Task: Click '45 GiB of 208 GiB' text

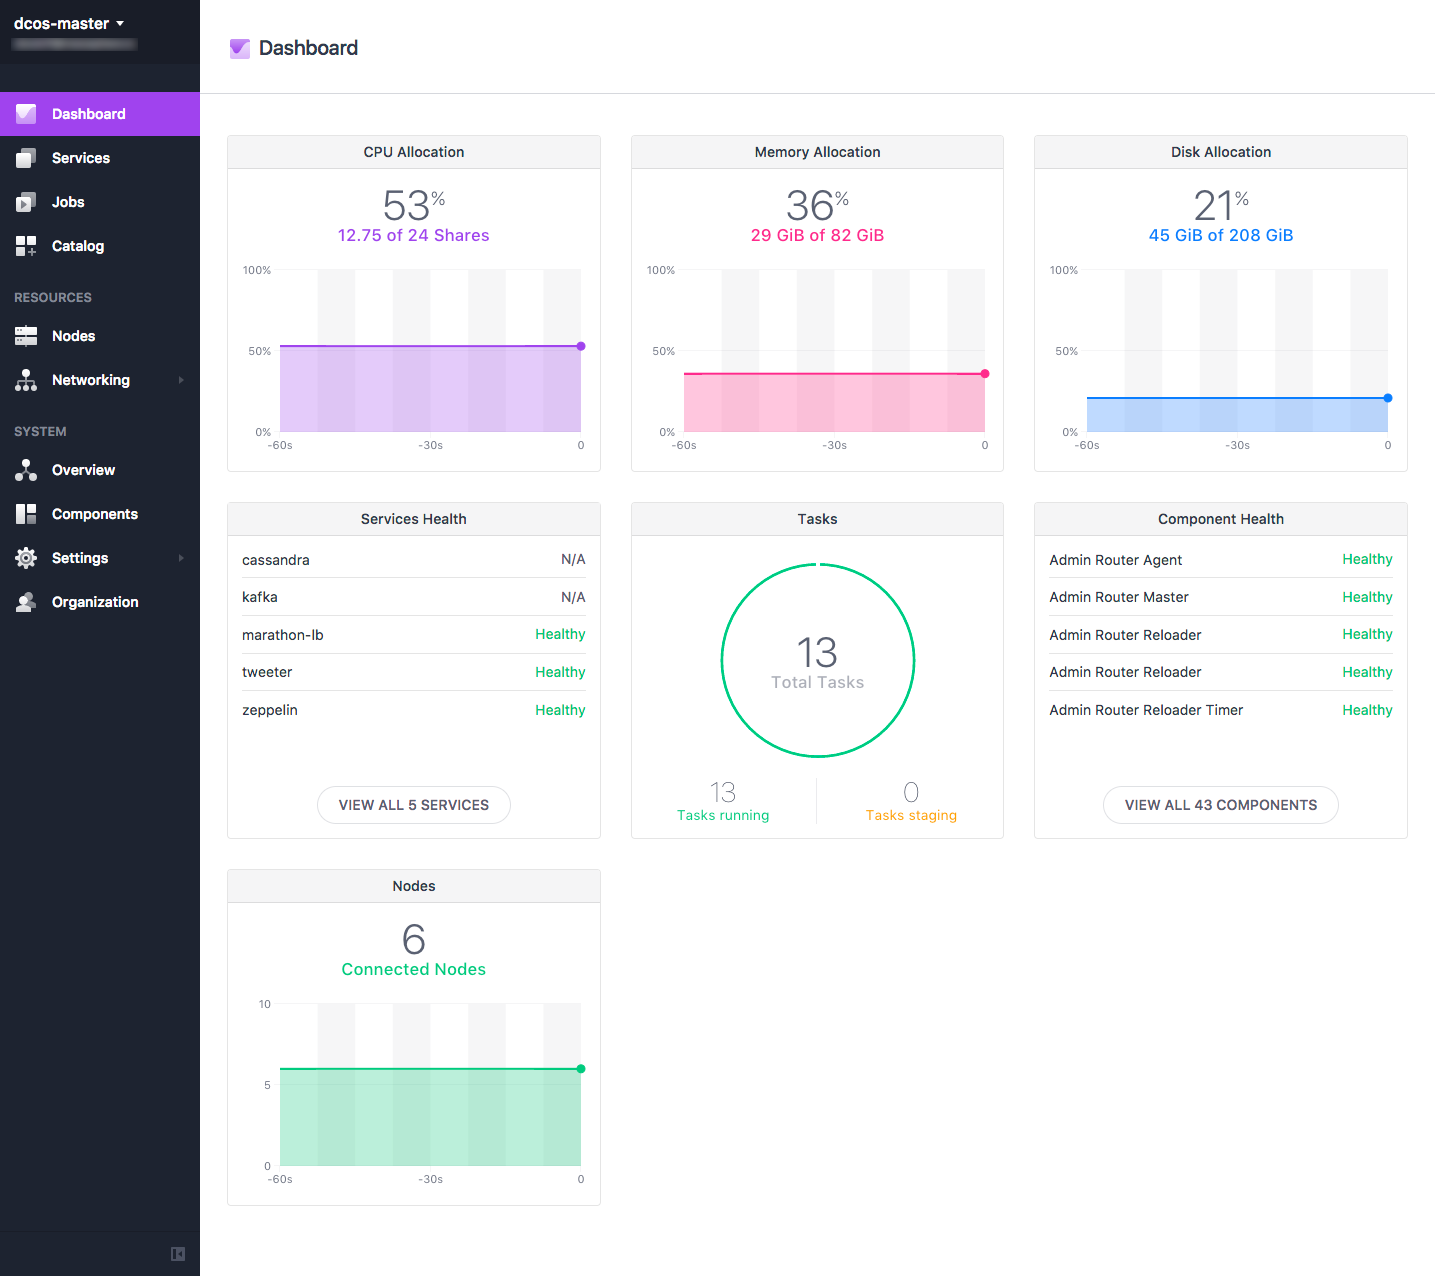Action: tap(1221, 236)
